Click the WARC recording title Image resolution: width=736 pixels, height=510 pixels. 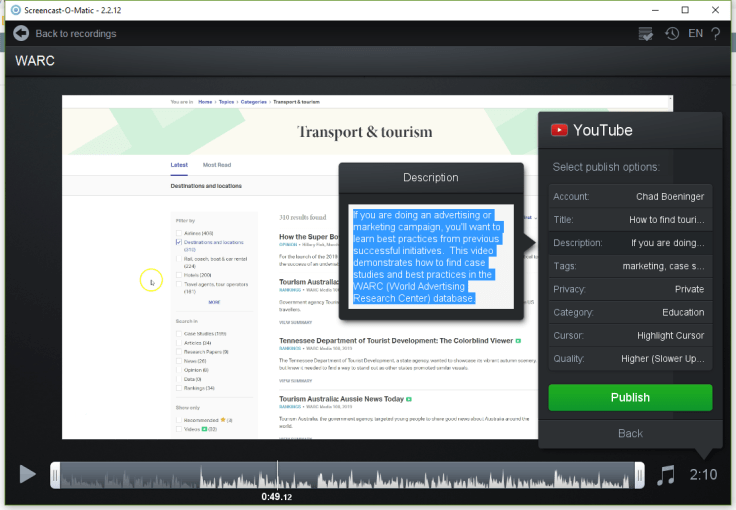[35, 61]
